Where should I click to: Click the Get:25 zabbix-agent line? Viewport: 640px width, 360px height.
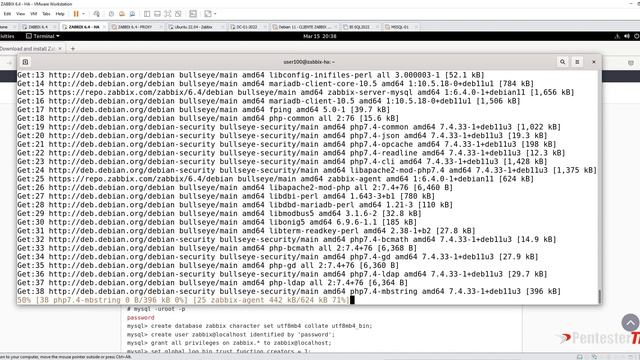pyautogui.click(x=275, y=179)
